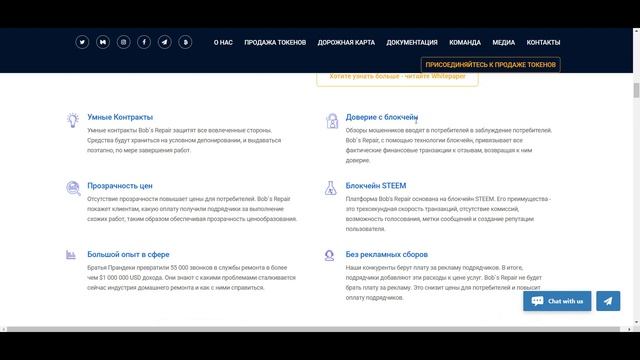The width and height of the screenshot is (640, 360).
Task: Open the ПРОДАЖА ТОКЕНОВ menu item
Action: point(275,42)
